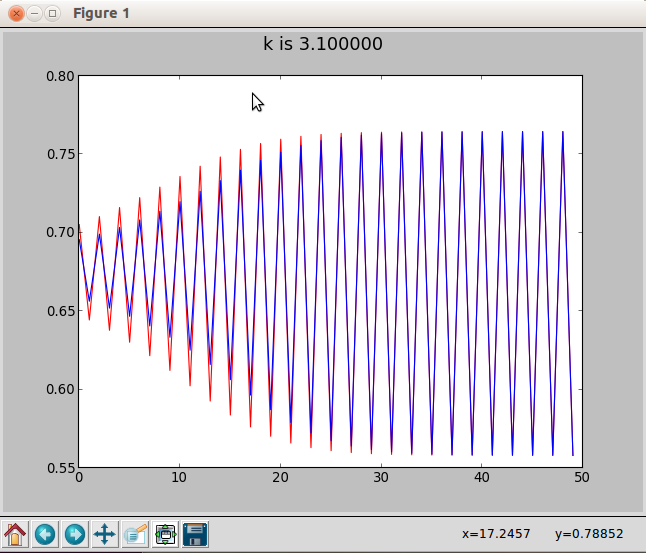Click the y=0.78852 cursor readout

pyautogui.click(x=589, y=534)
